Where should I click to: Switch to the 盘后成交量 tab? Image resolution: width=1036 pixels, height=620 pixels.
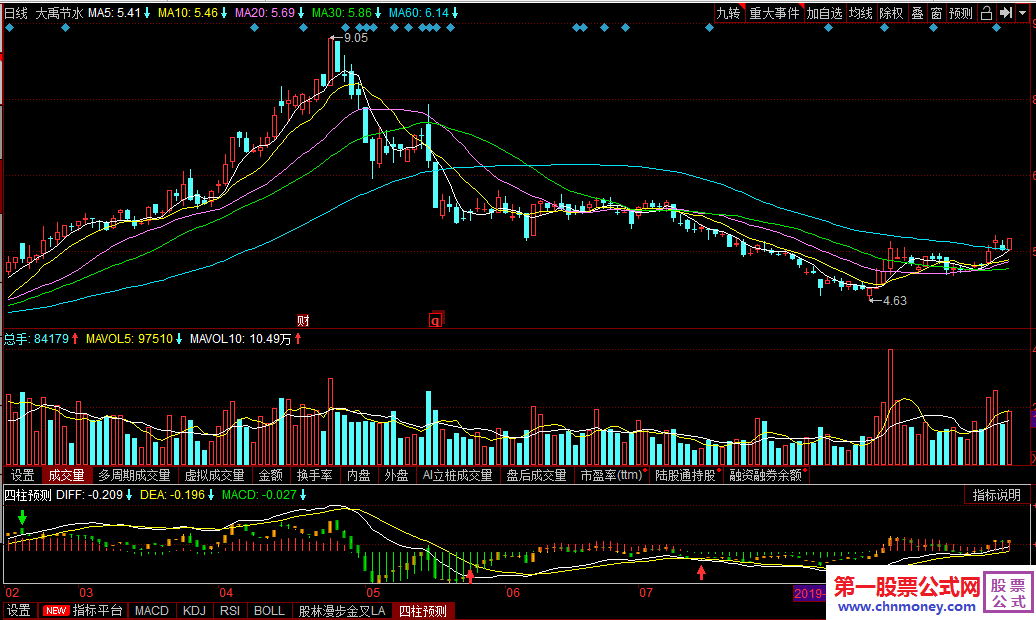tap(536, 475)
